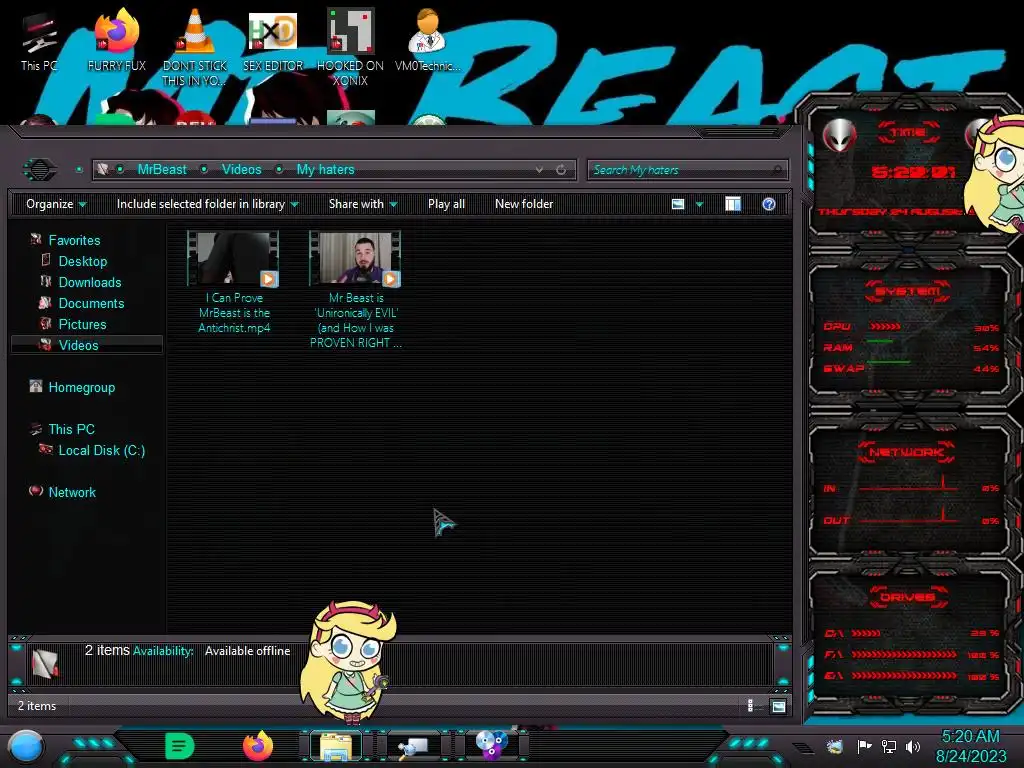Click the New folder button

click(524, 204)
